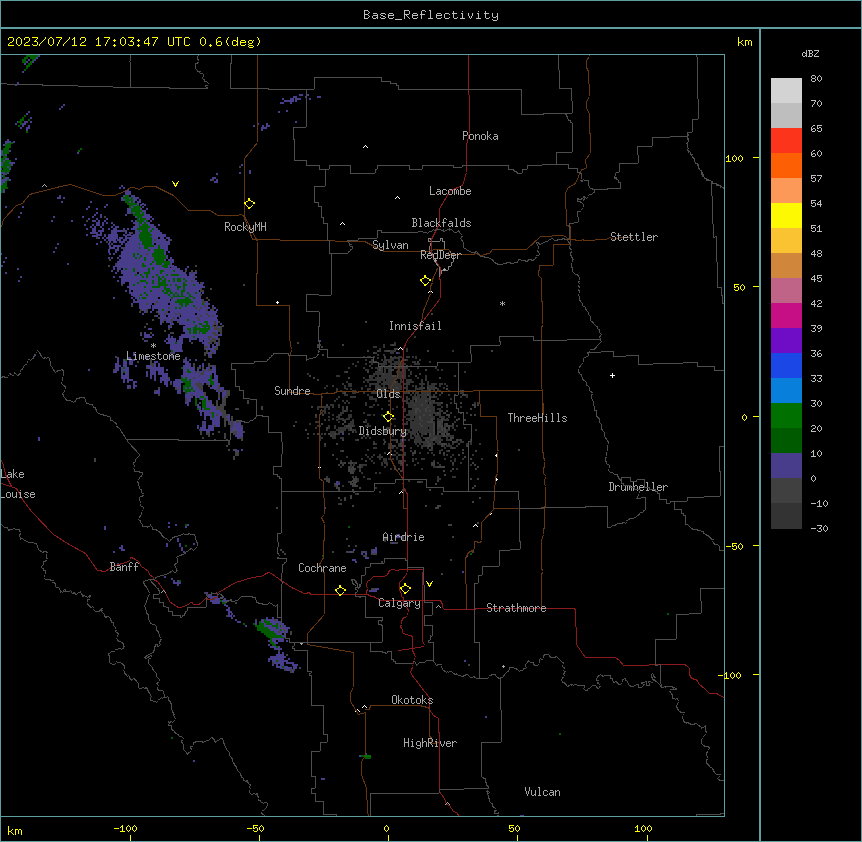Screen dimensions: 862x842
Task: Click the RedDeer city label
Action: (x=440, y=255)
